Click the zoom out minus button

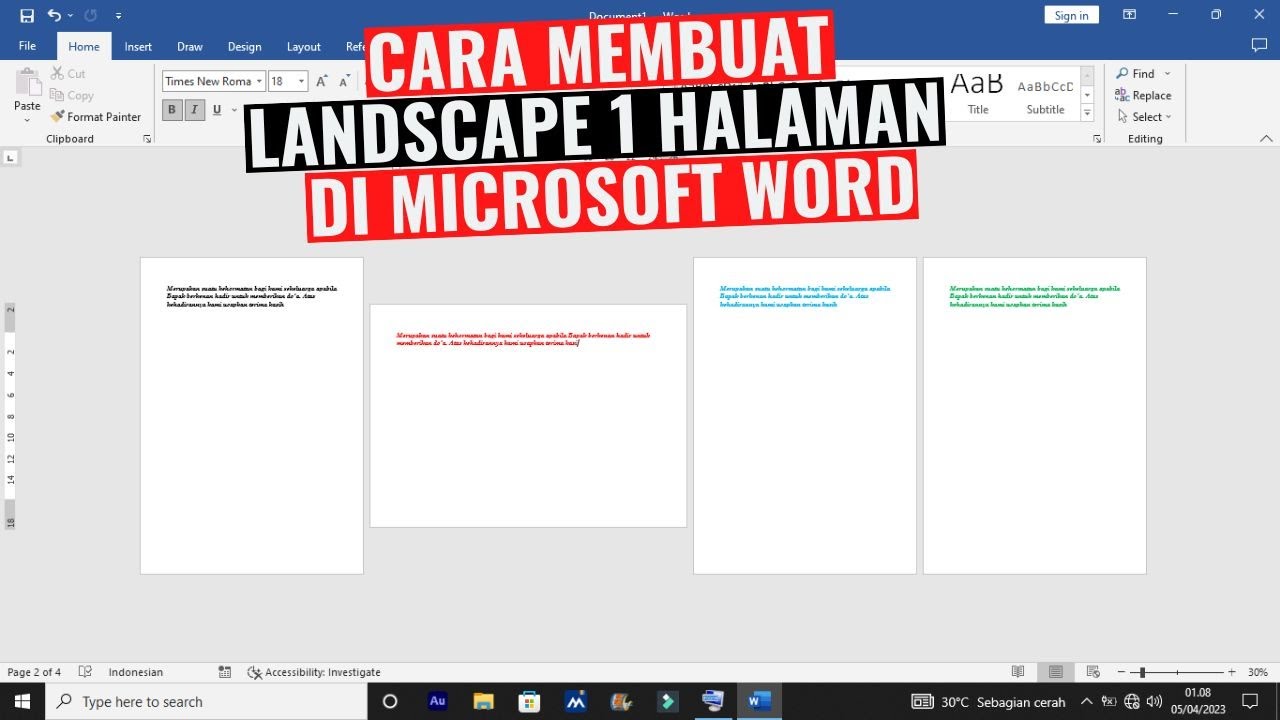(x=1121, y=672)
